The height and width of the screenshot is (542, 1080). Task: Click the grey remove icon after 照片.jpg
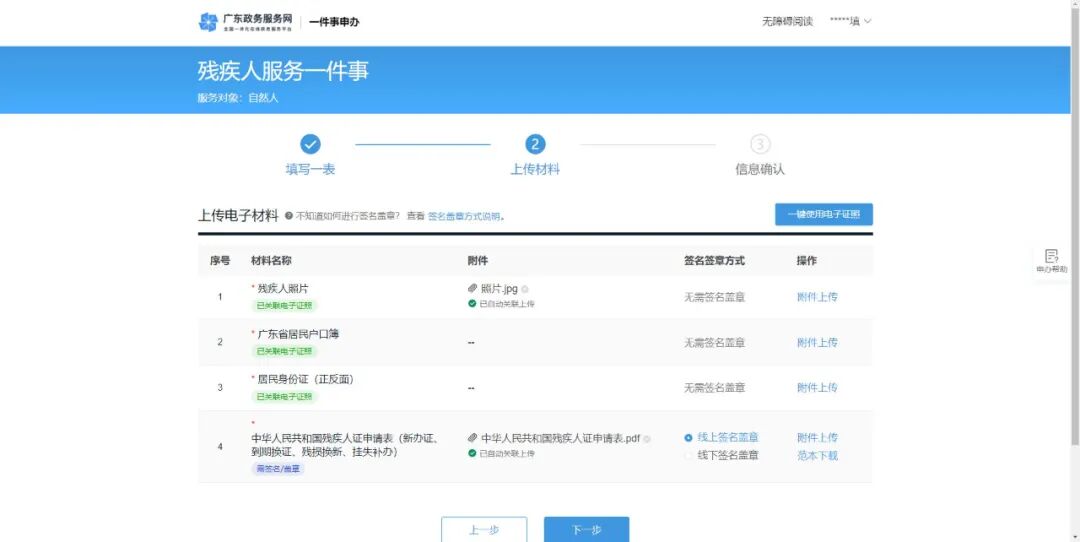525,289
